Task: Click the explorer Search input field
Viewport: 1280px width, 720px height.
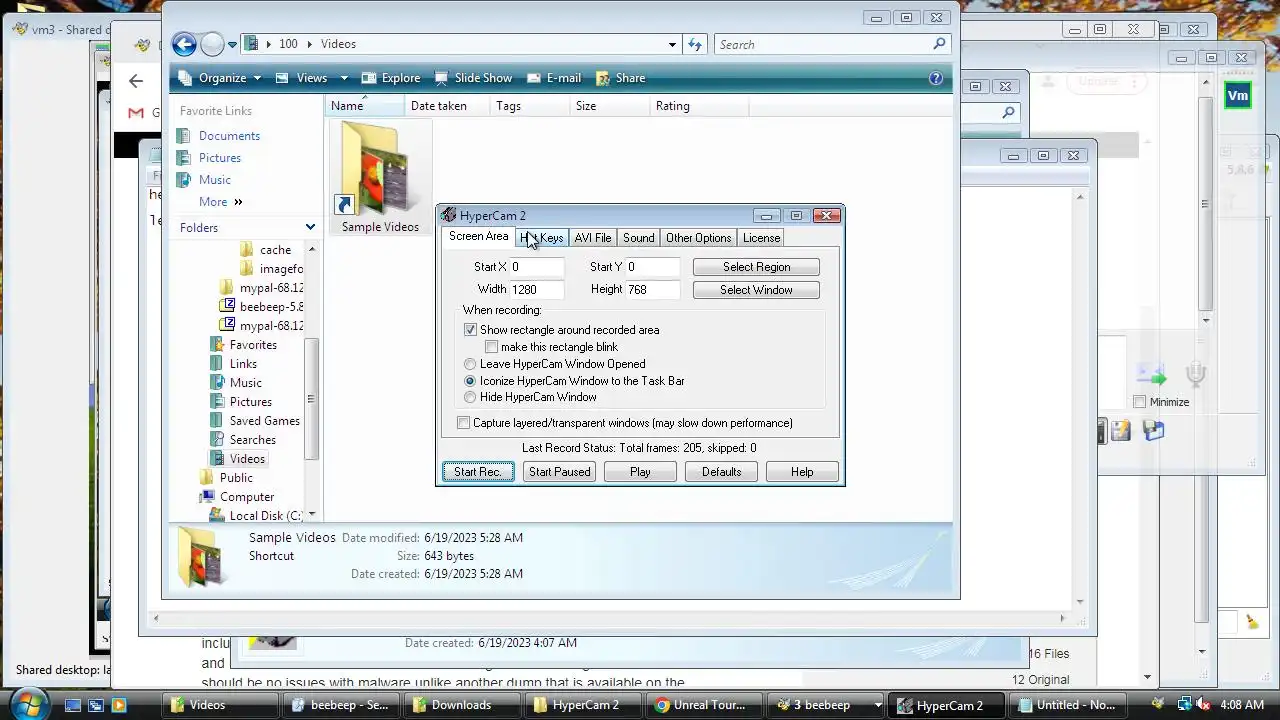Action: coord(822,44)
